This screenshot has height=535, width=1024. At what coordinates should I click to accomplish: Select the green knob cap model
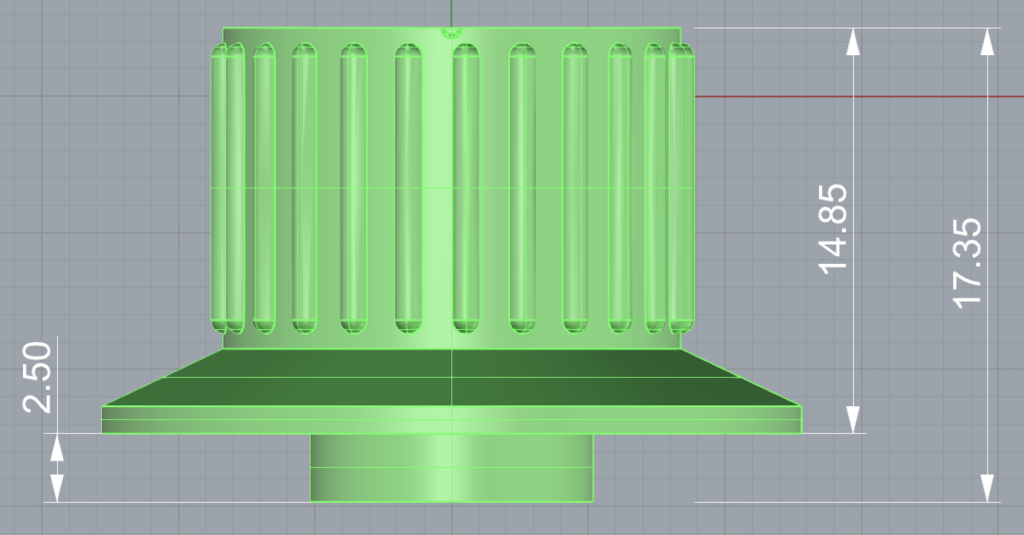point(452,265)
